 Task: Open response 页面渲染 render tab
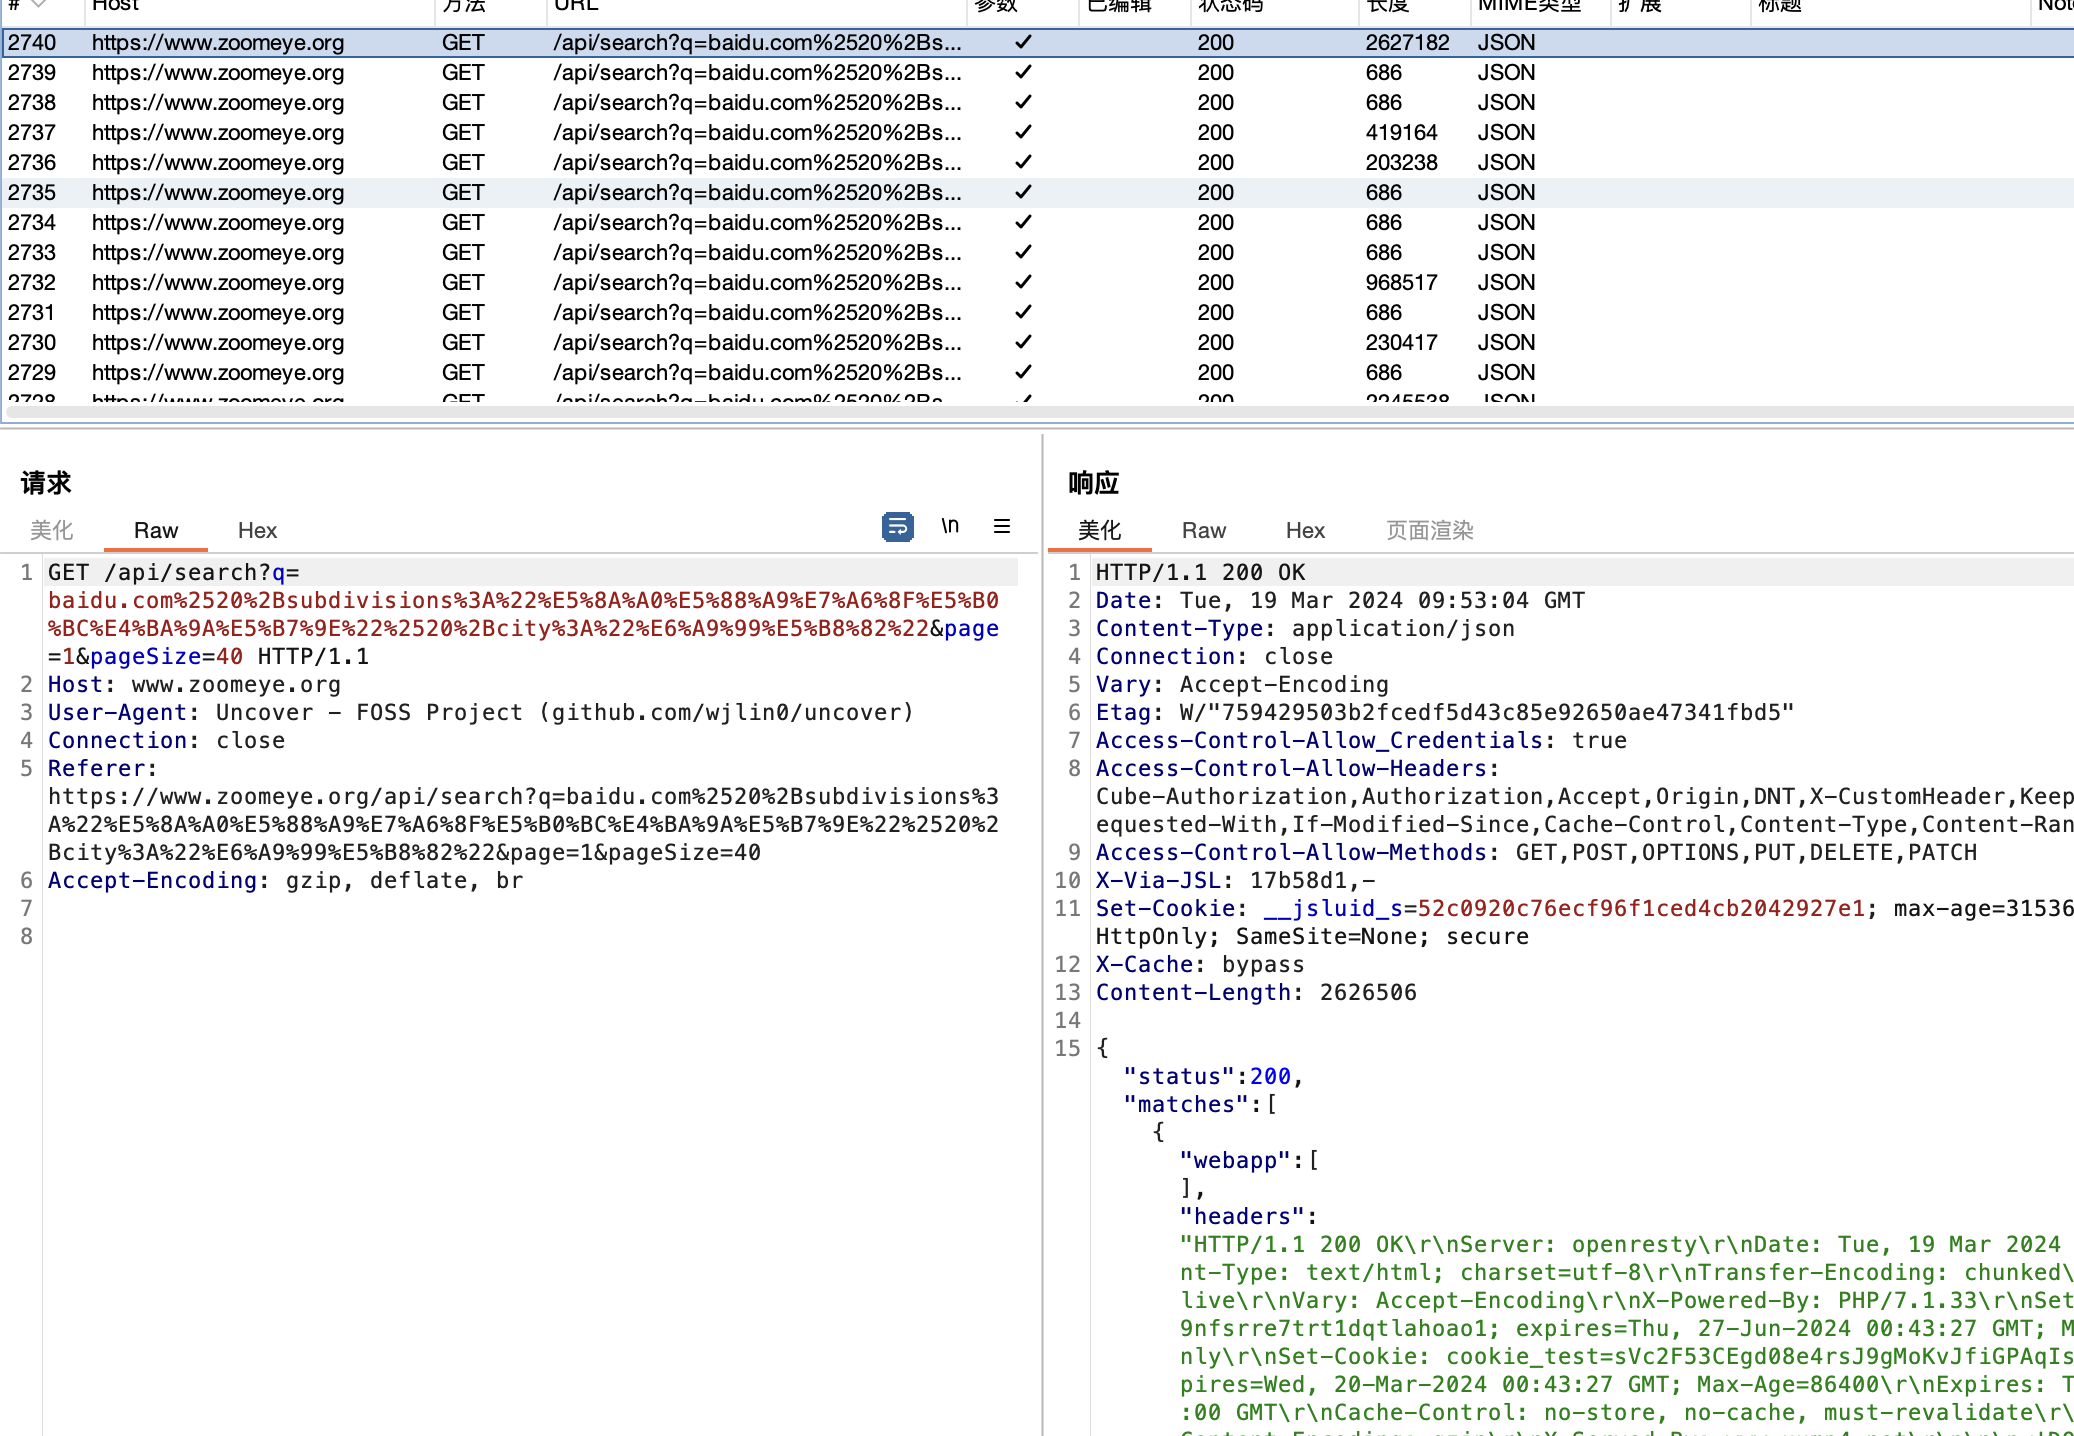tap(1429, 531)
